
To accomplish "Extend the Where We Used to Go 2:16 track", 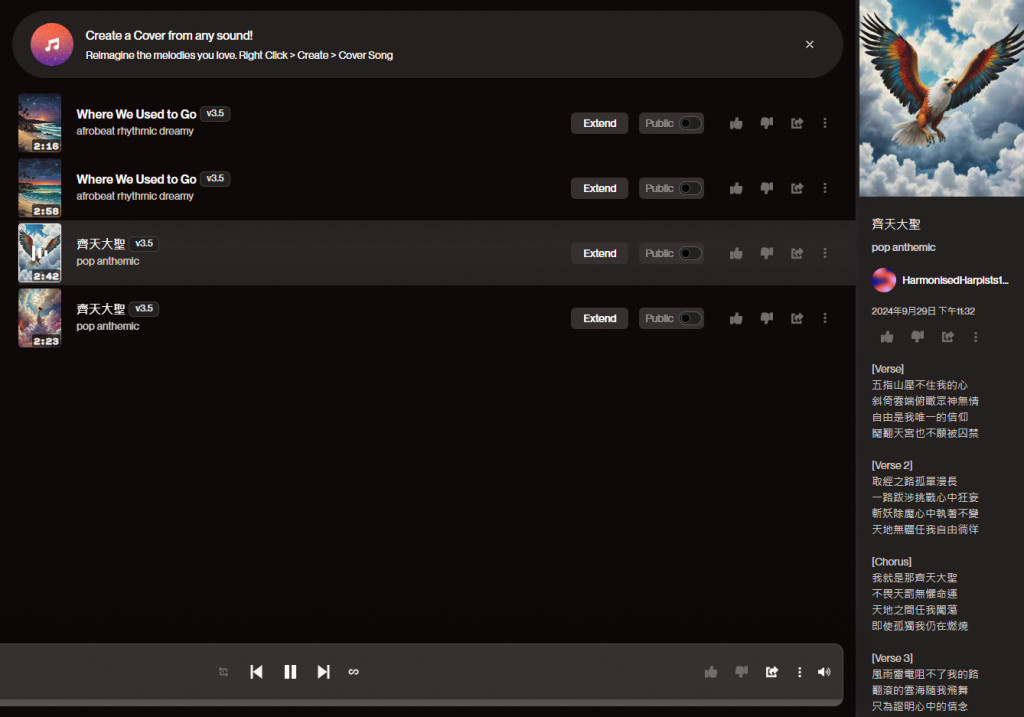I will pos(600,123).
